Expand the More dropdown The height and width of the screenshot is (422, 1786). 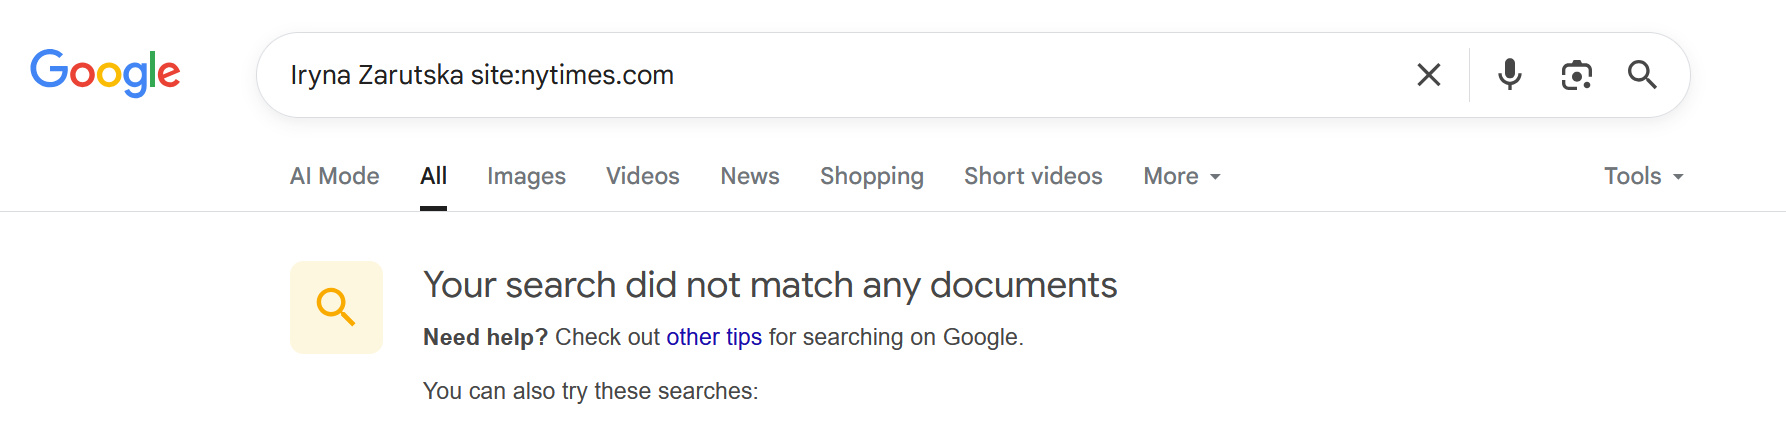(x=1181, y=176)
